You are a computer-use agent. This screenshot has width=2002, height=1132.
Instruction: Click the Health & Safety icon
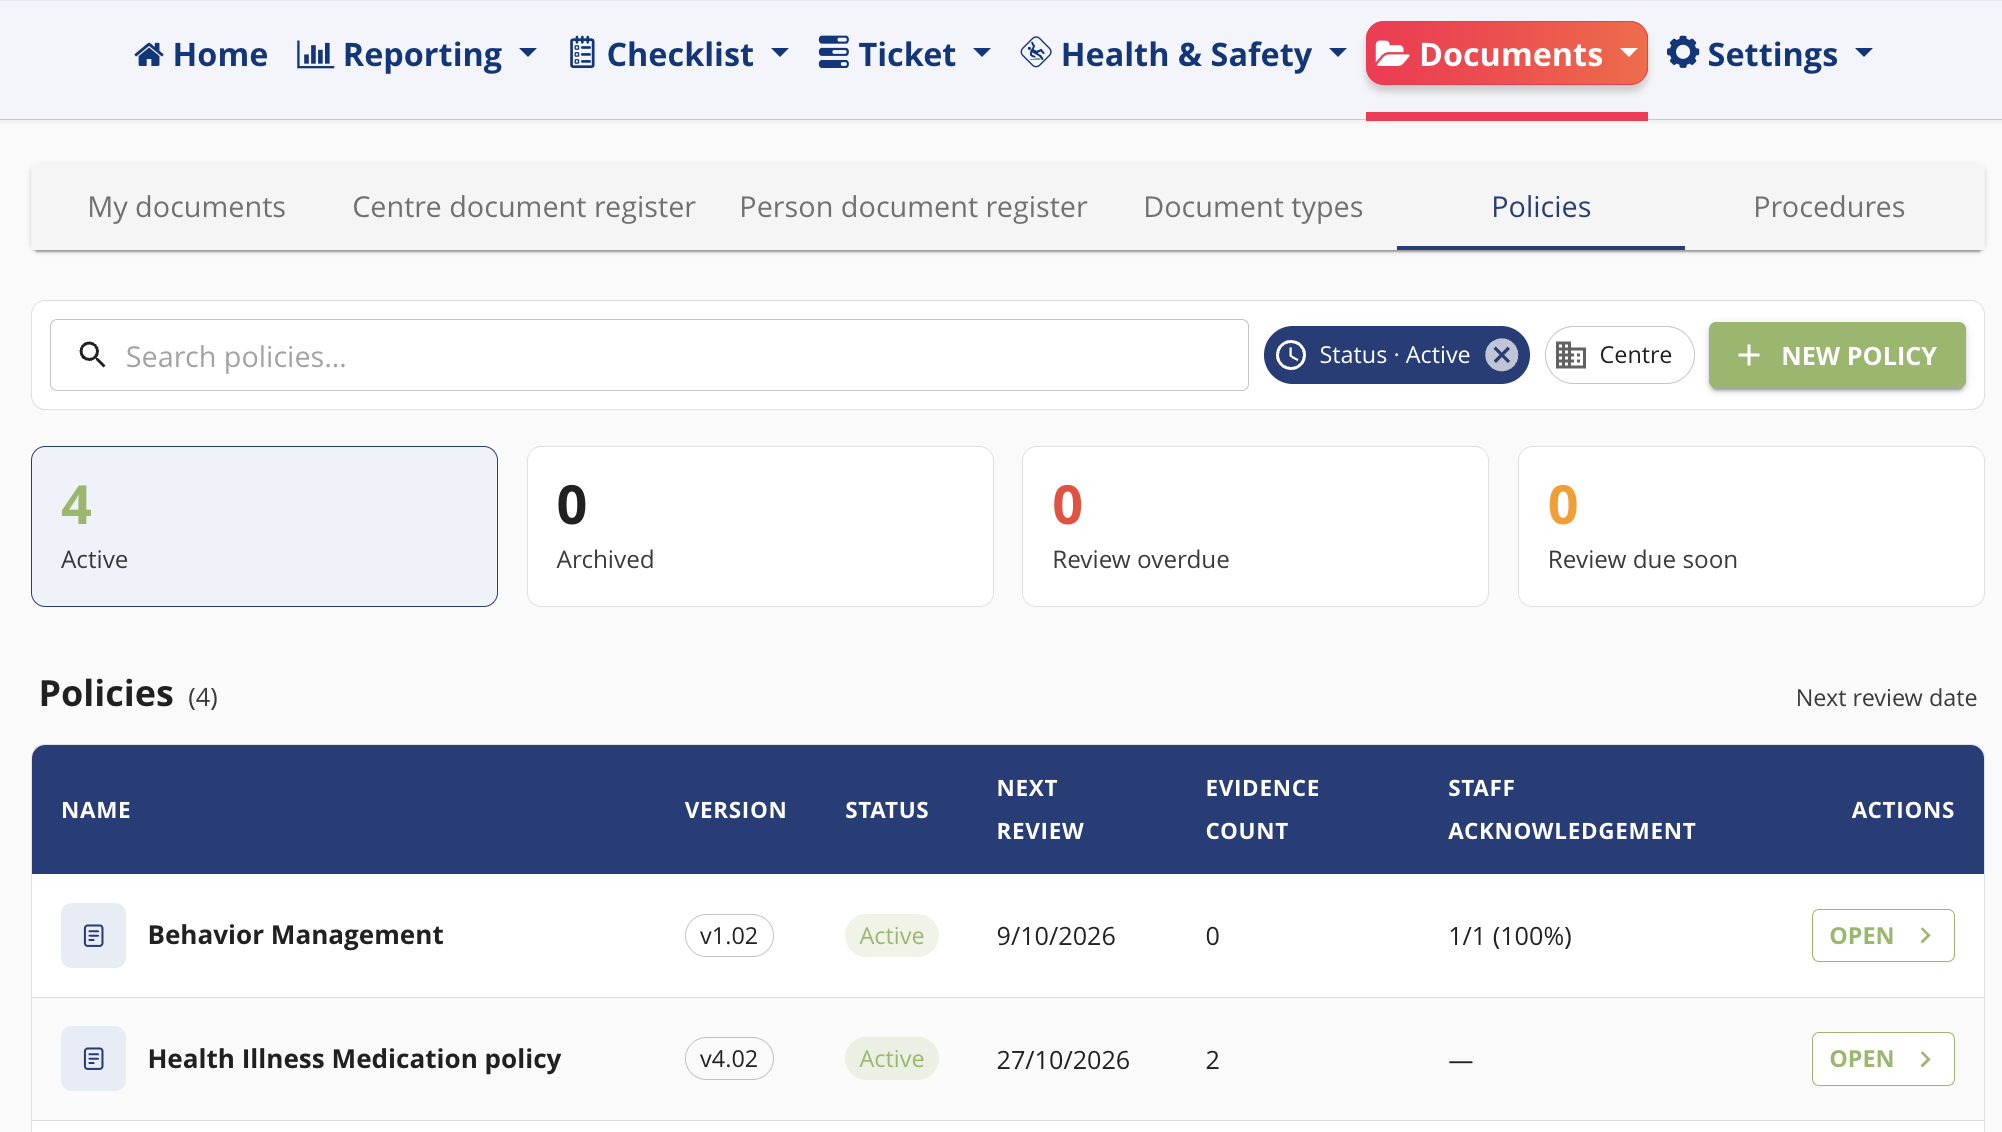(x=1036, y=52)
